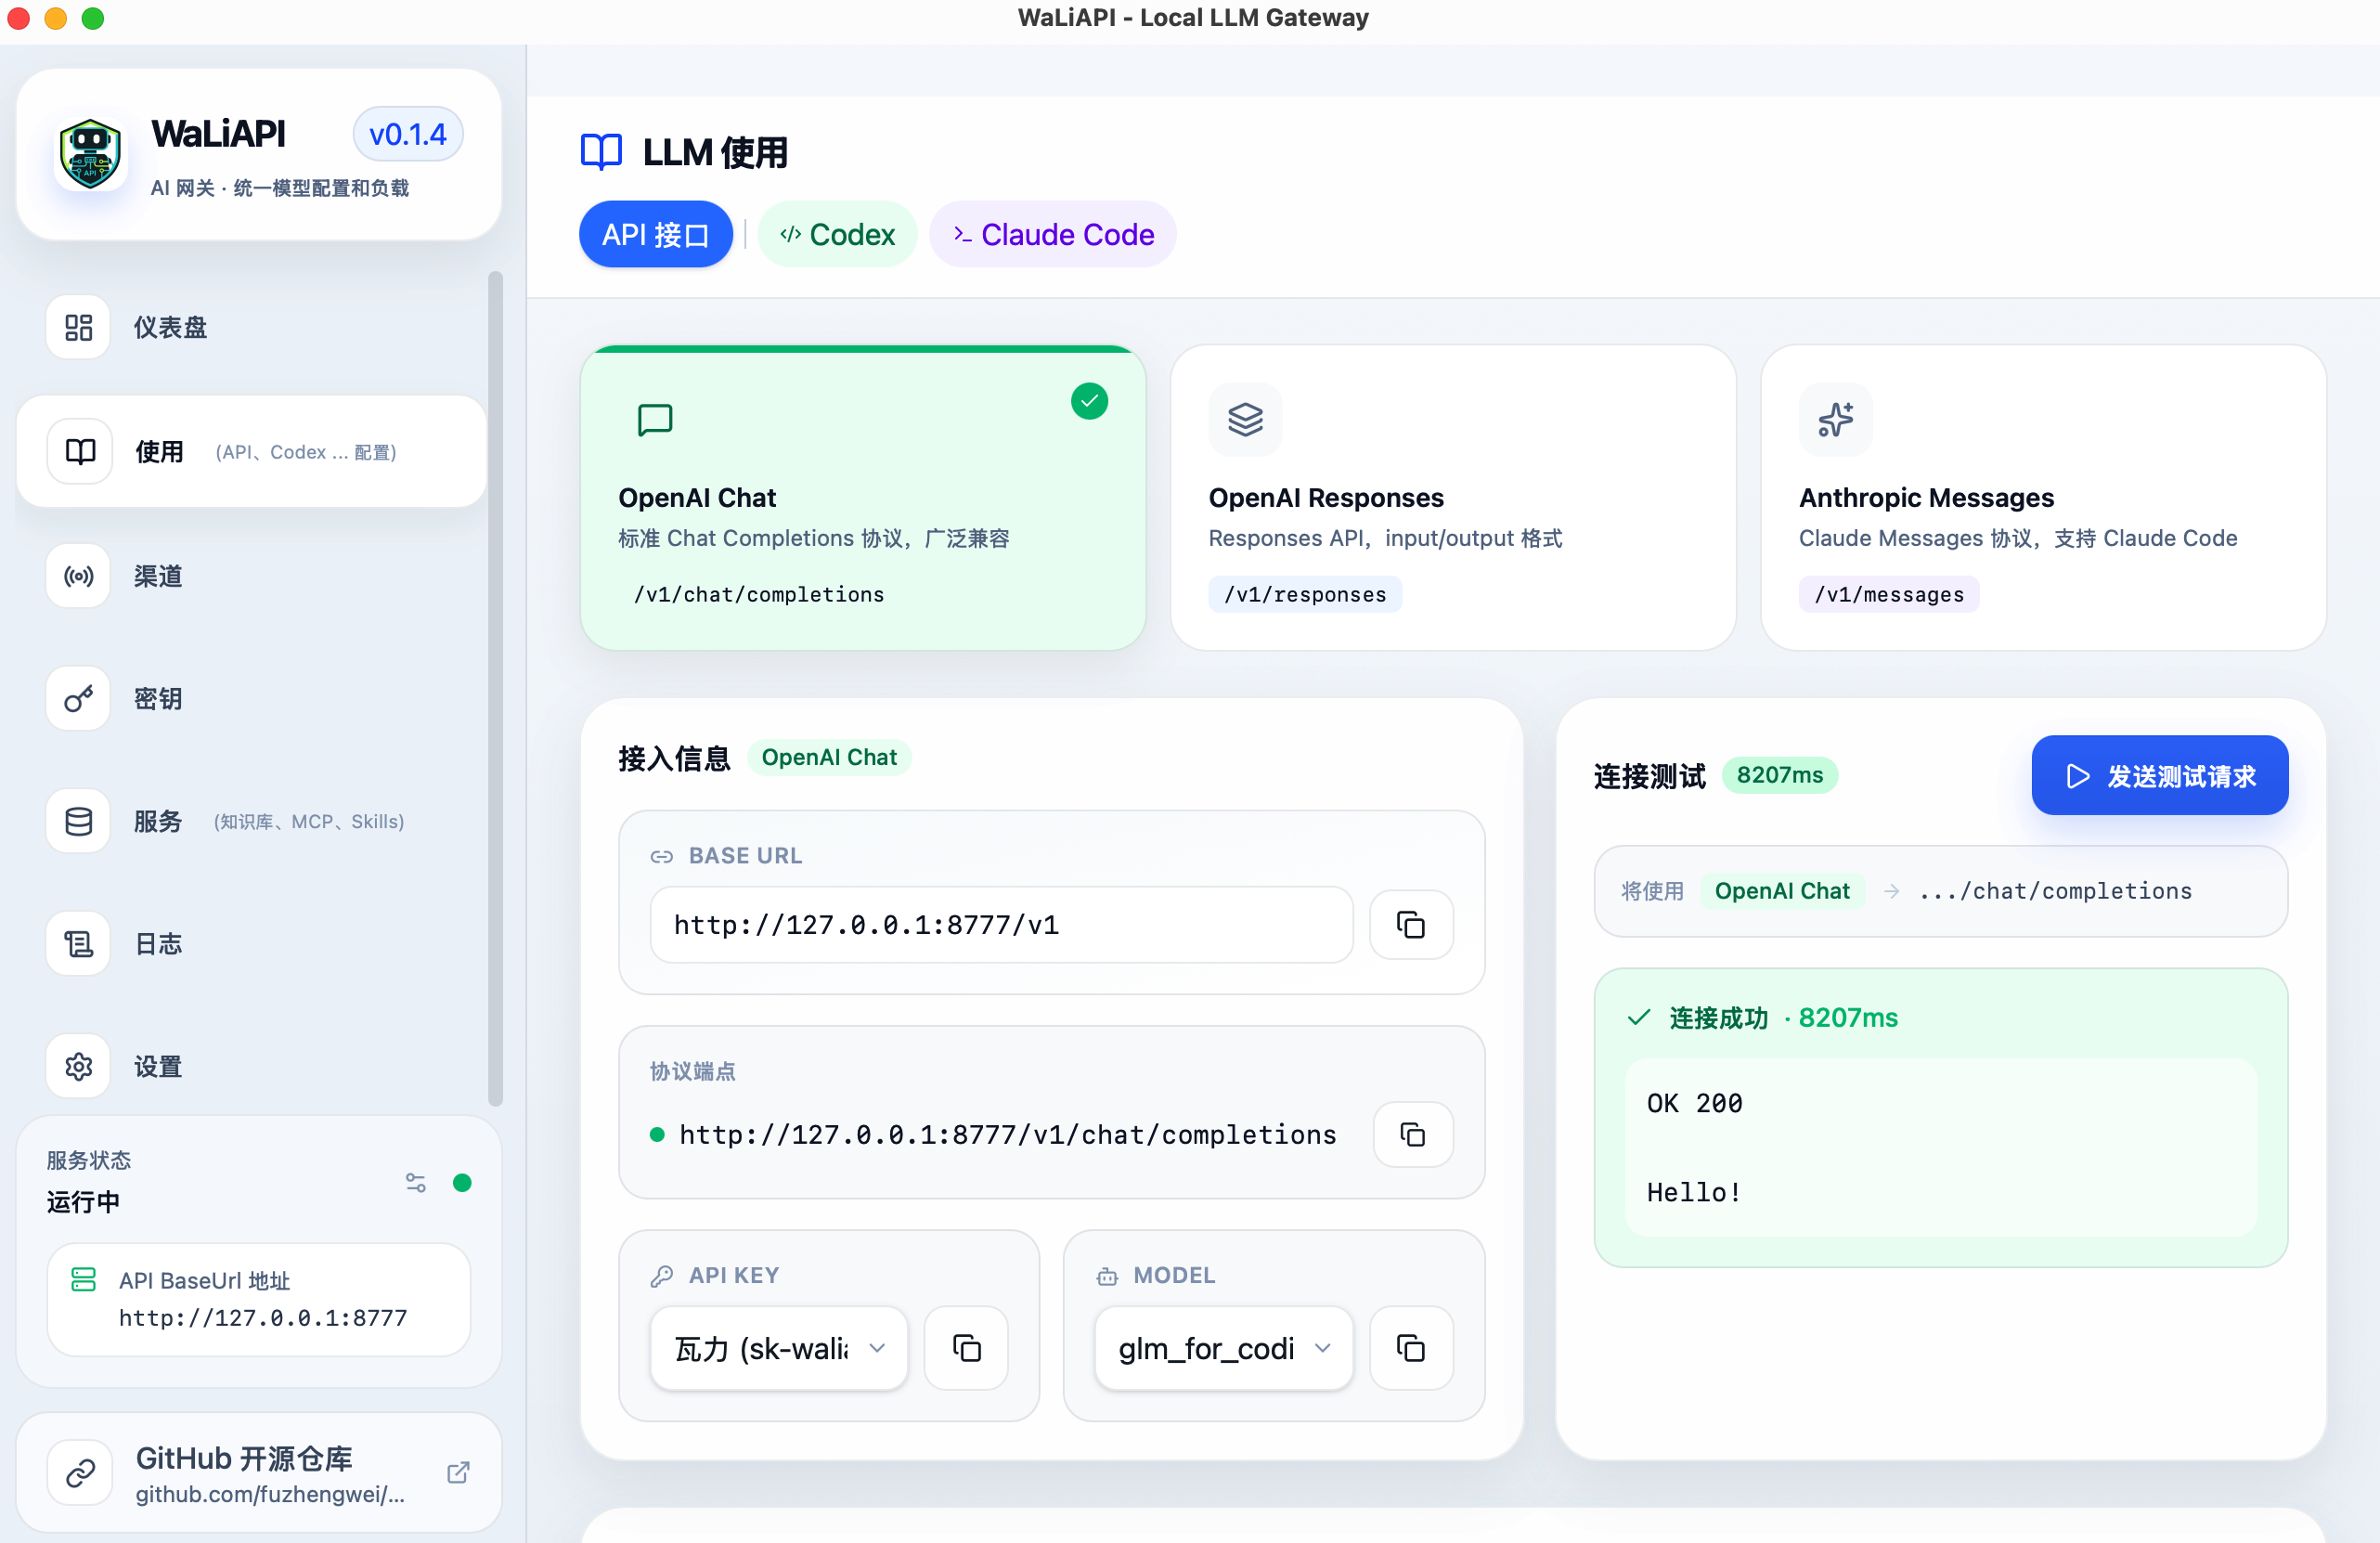Click the green running status dot
The width and height of the screenshot is (2380, 1543).
(462, 1183)
